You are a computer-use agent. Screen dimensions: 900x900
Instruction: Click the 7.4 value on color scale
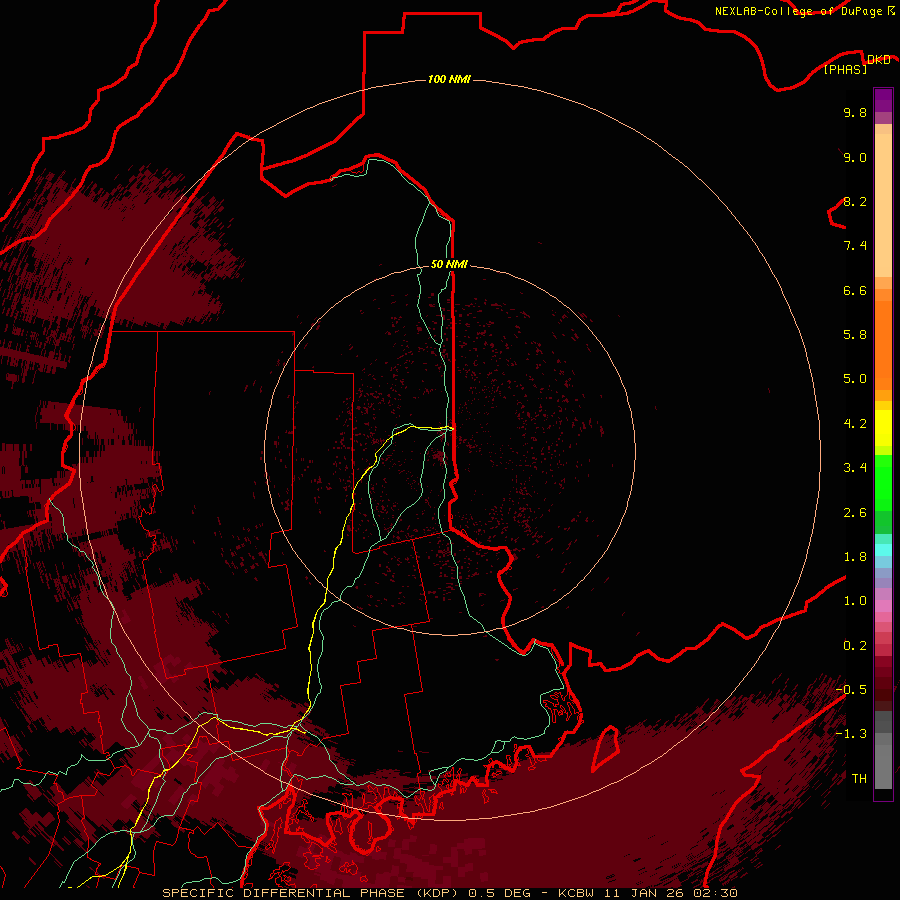click(855, 246)
